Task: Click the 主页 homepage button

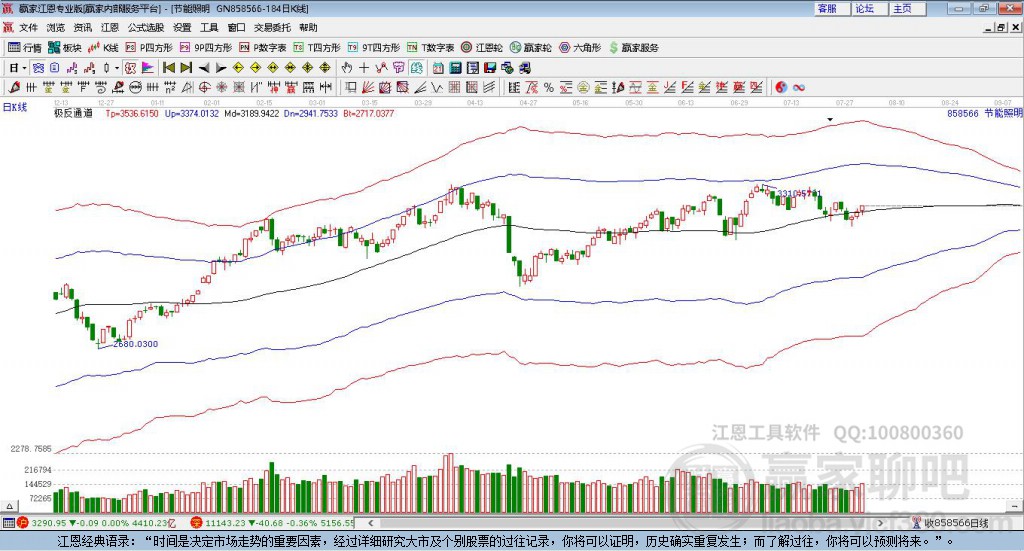Action: tap(907, 8)
